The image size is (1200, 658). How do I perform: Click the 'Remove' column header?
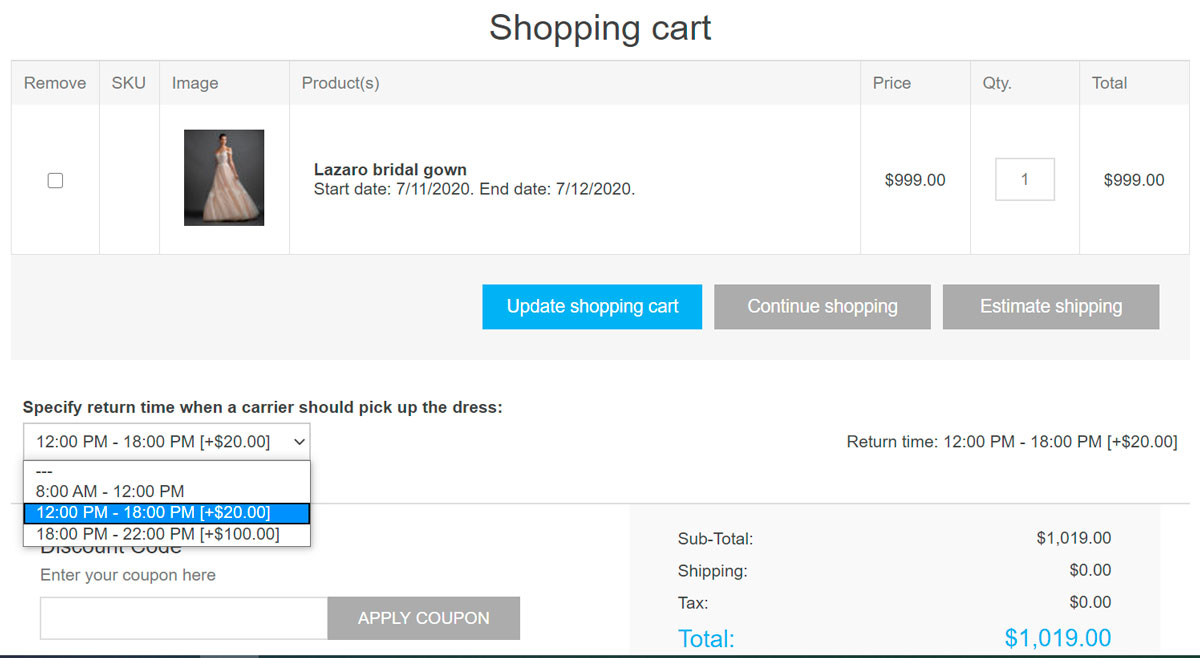point(55,83)
